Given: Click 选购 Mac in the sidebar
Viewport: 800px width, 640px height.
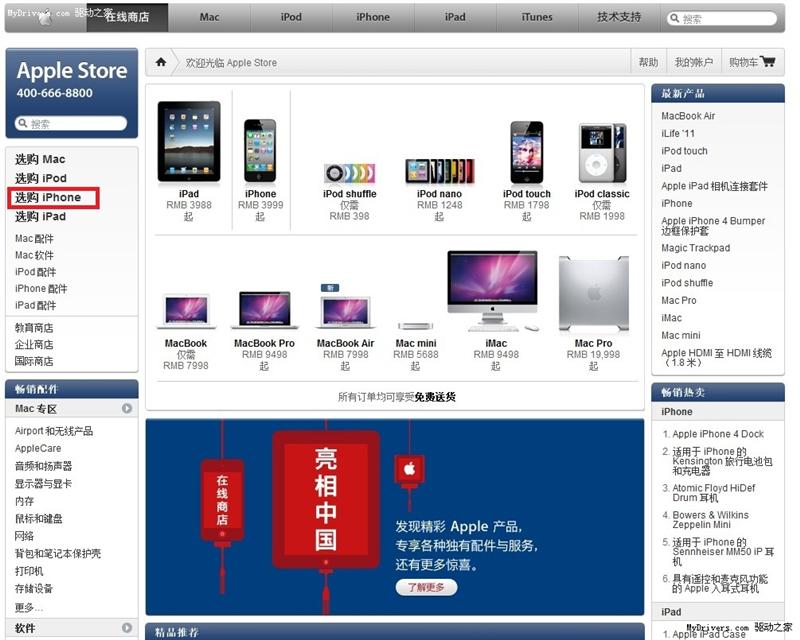Looking at the screenshot, I should click(40, 159).
